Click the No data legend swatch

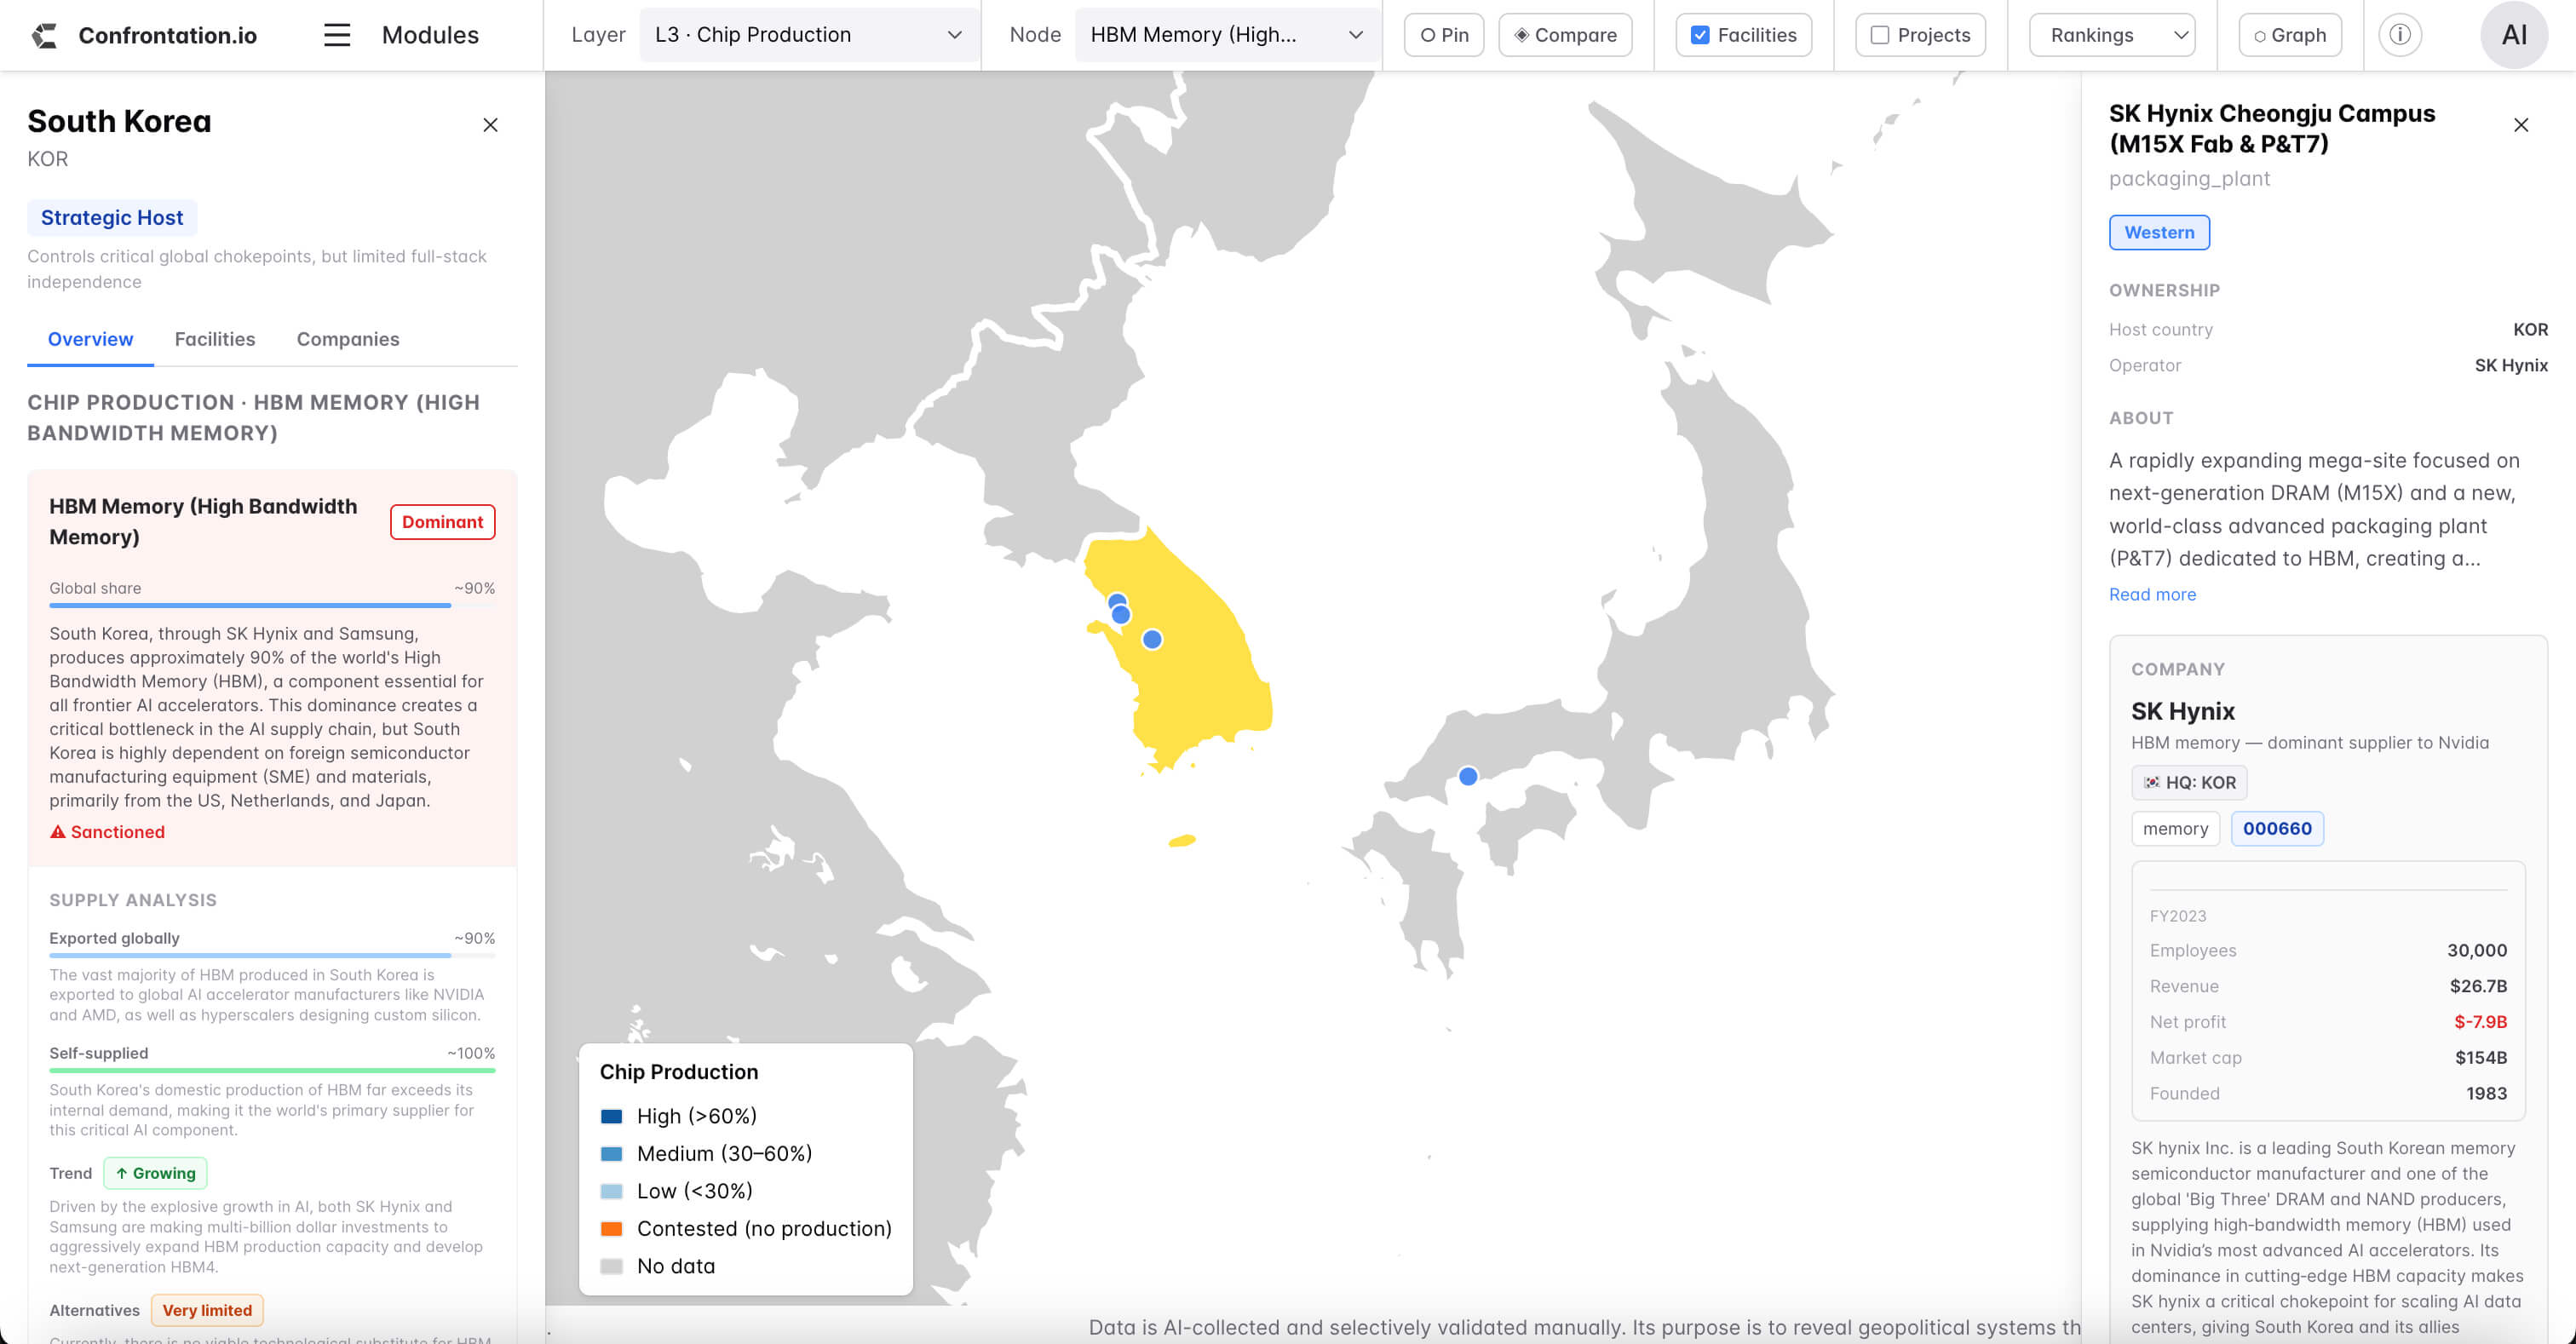(611, 1266)
